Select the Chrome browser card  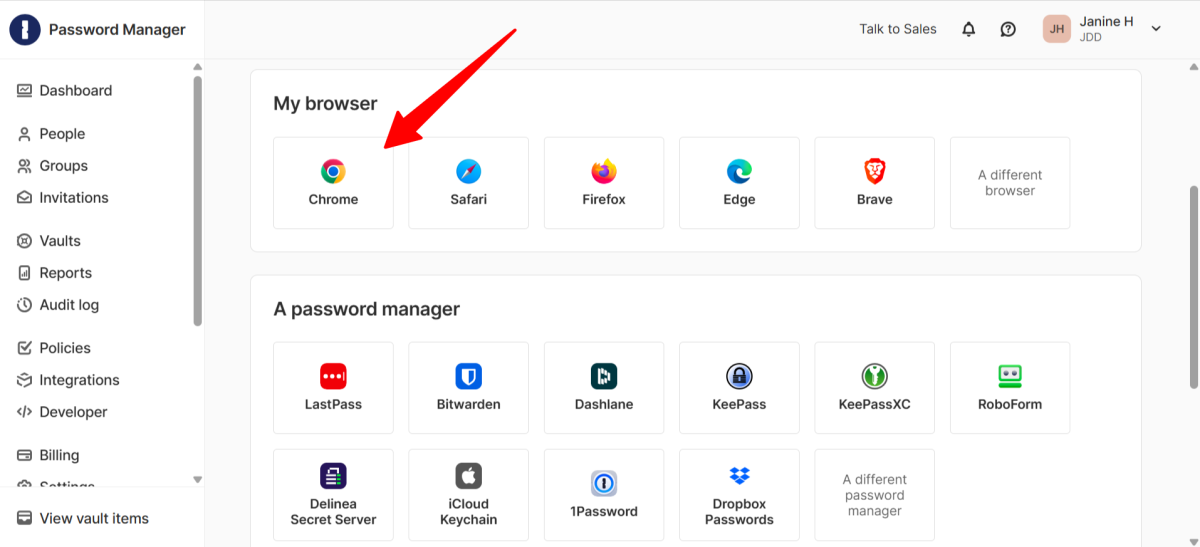[x=333, y=183]
